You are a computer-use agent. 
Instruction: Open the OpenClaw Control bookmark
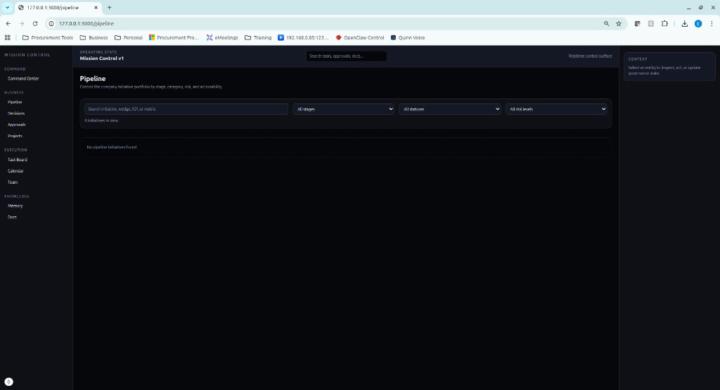pyautogui.click(x=360, y=38)
